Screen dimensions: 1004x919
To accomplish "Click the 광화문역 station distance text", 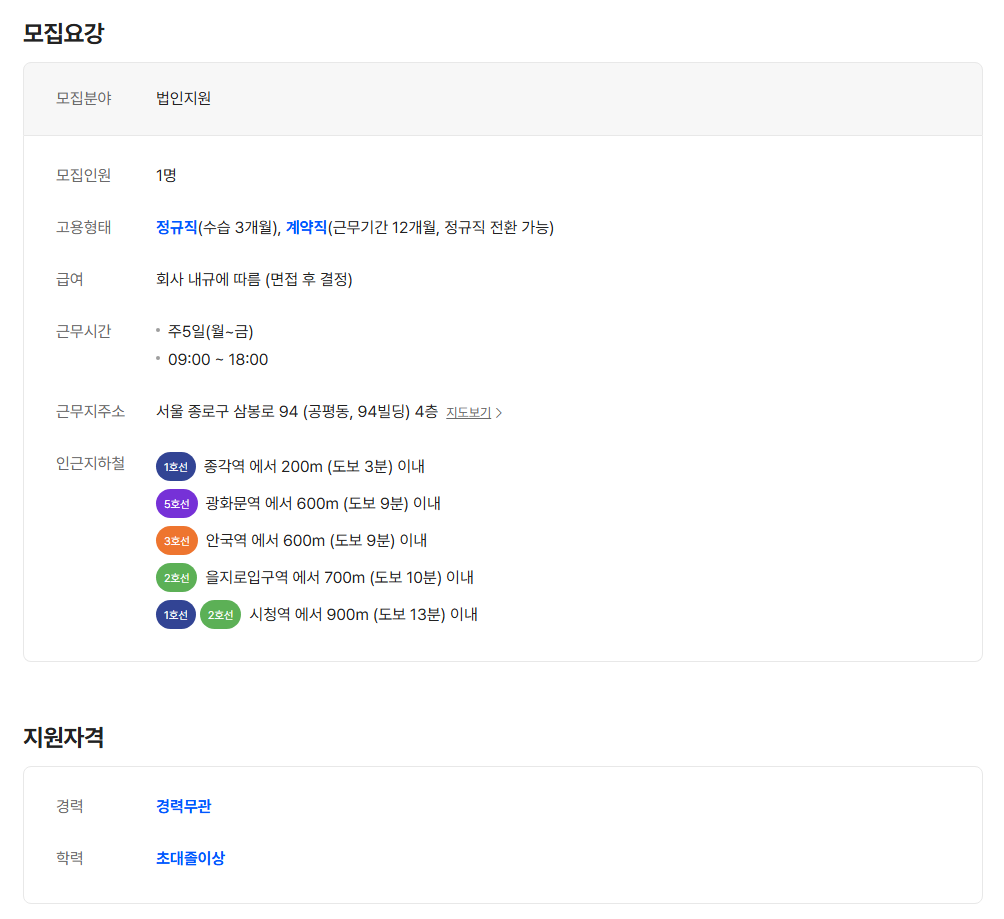I will 323,504.
